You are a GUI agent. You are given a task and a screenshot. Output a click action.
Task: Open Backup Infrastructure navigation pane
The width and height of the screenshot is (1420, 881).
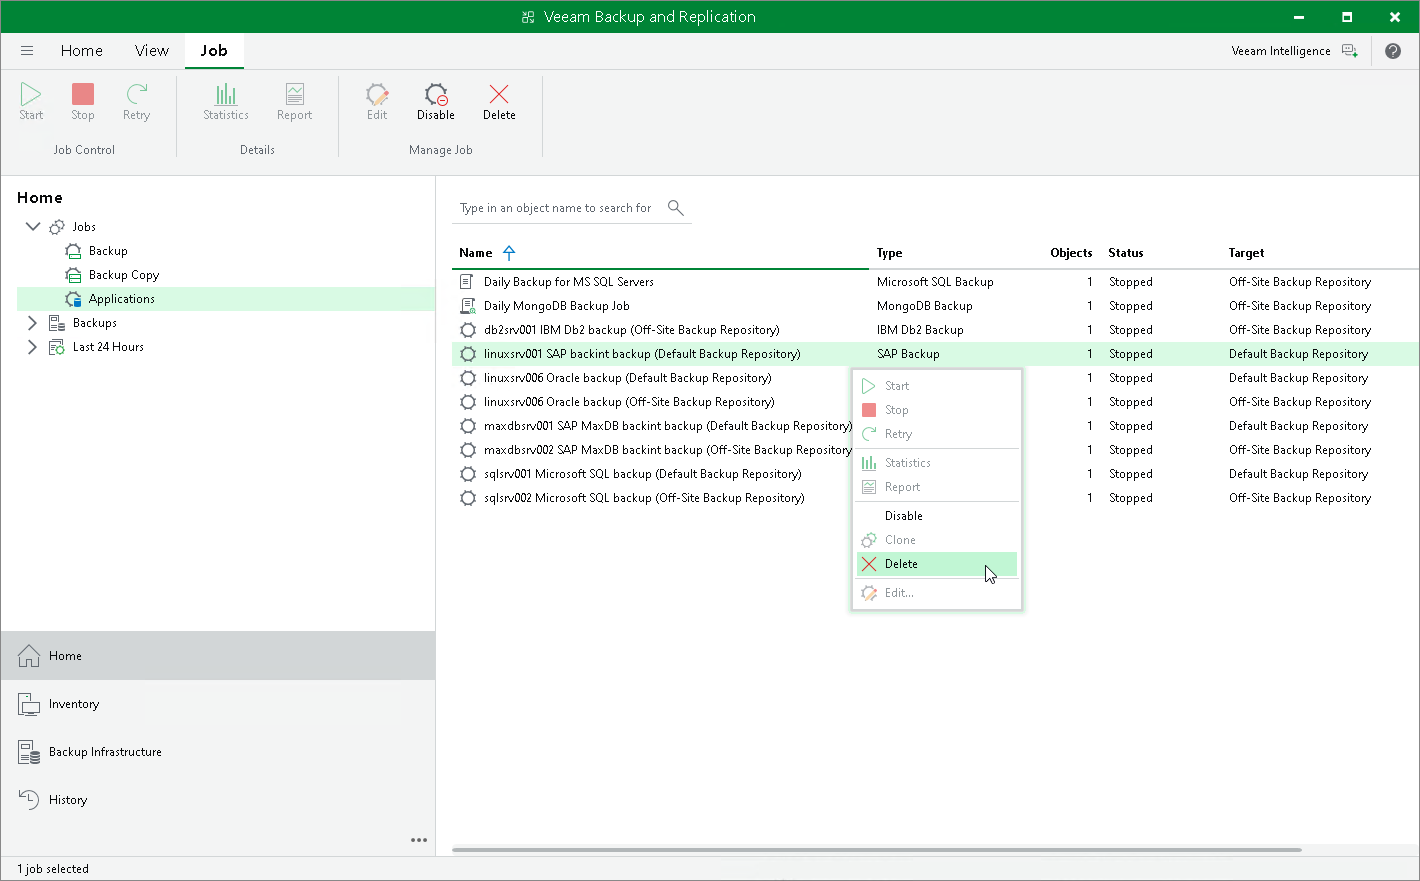click(218, 752)
